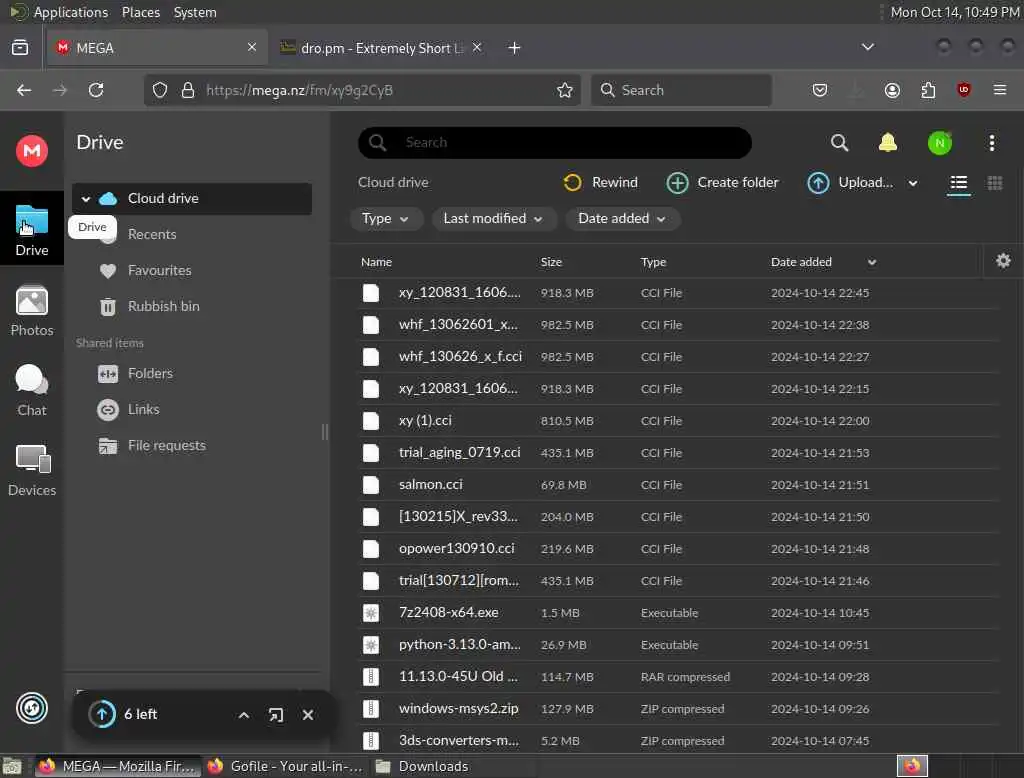Click the 7z2408-x64.exe file icon
The height and width of the screenshot is (778, 1024).
tap(370, 613)
